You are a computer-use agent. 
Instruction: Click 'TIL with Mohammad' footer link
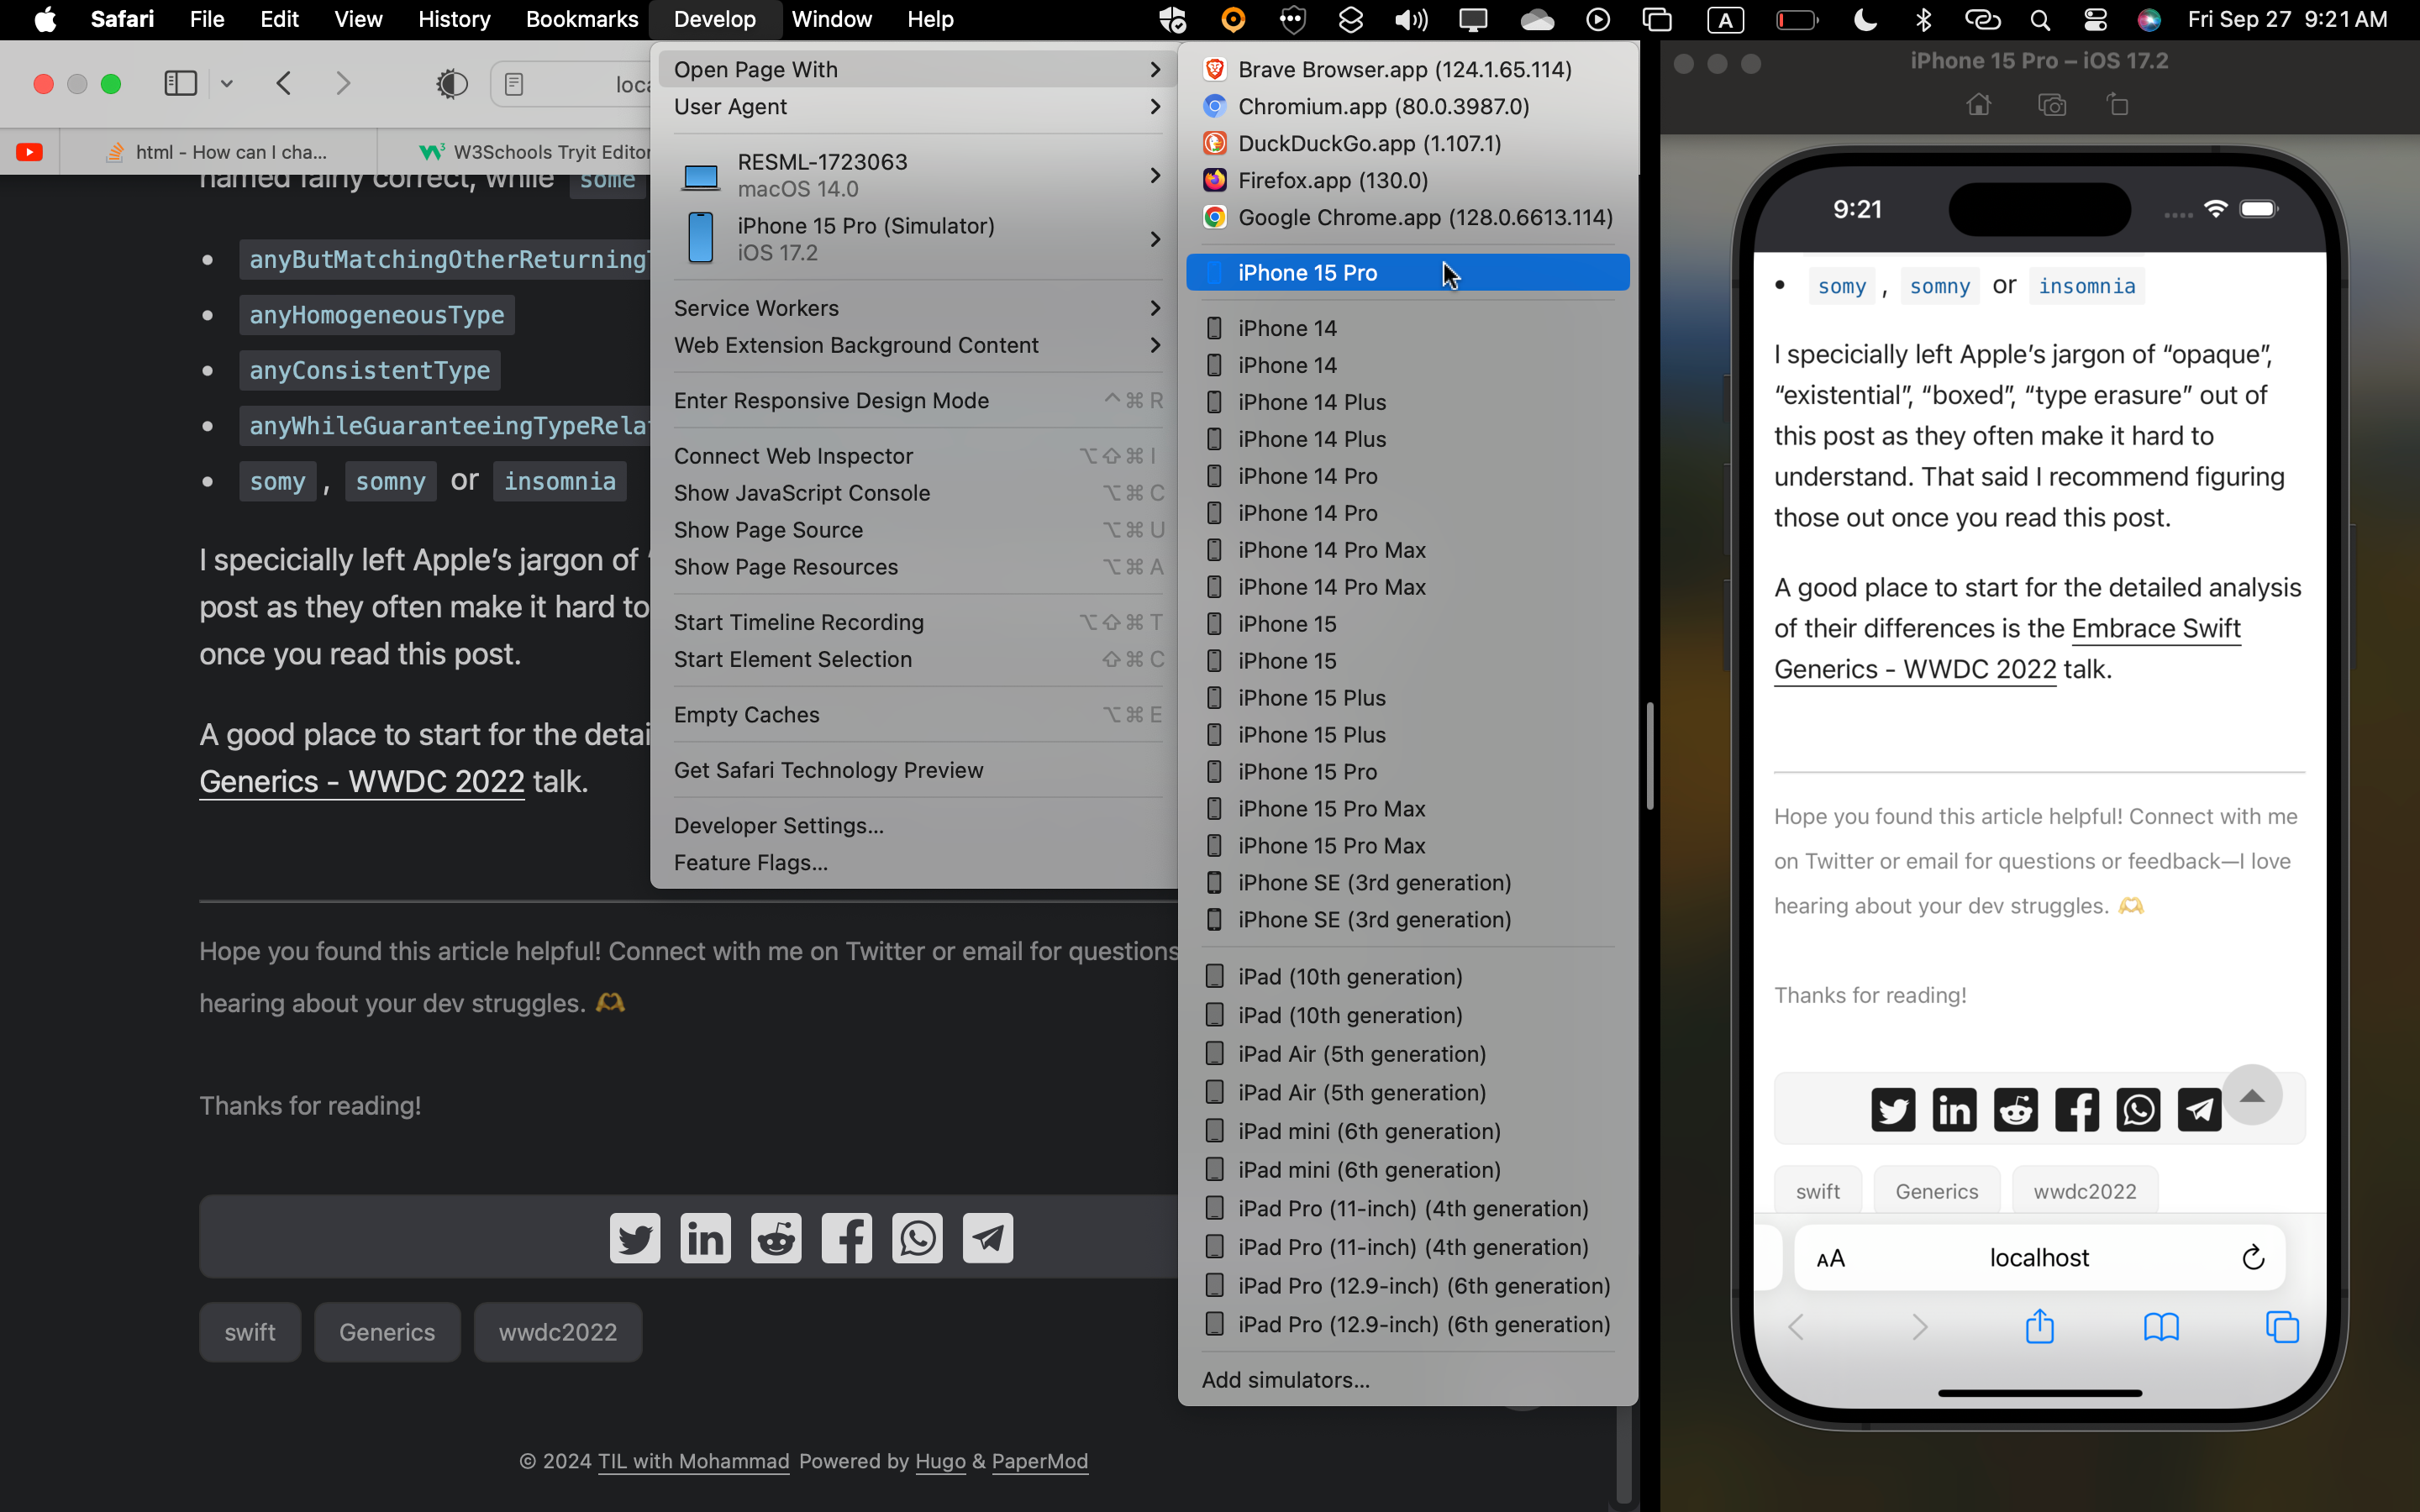point(693,1461)
